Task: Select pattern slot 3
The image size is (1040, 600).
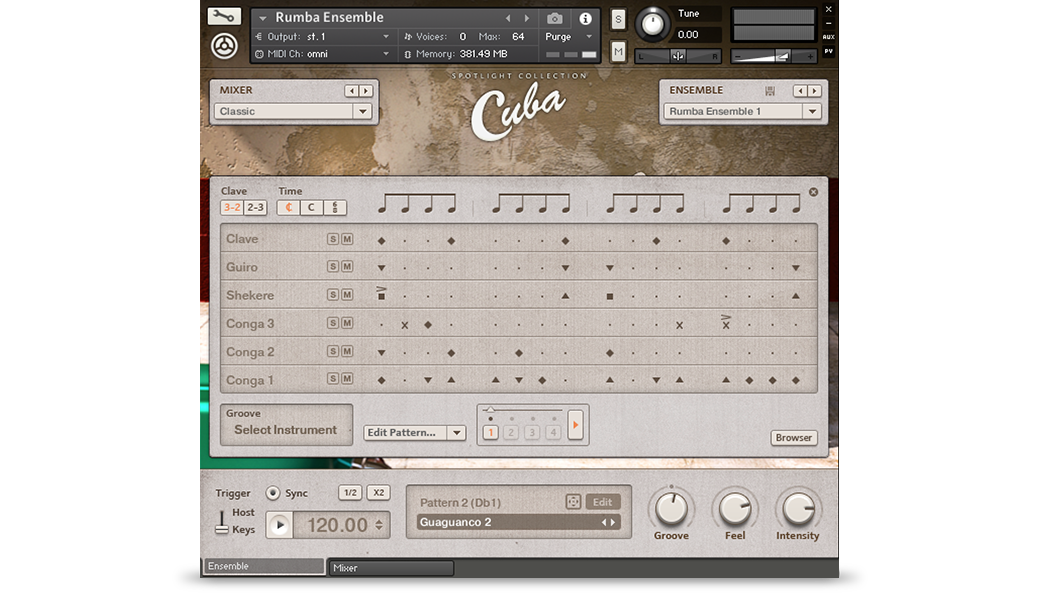Action: point(532,432)
